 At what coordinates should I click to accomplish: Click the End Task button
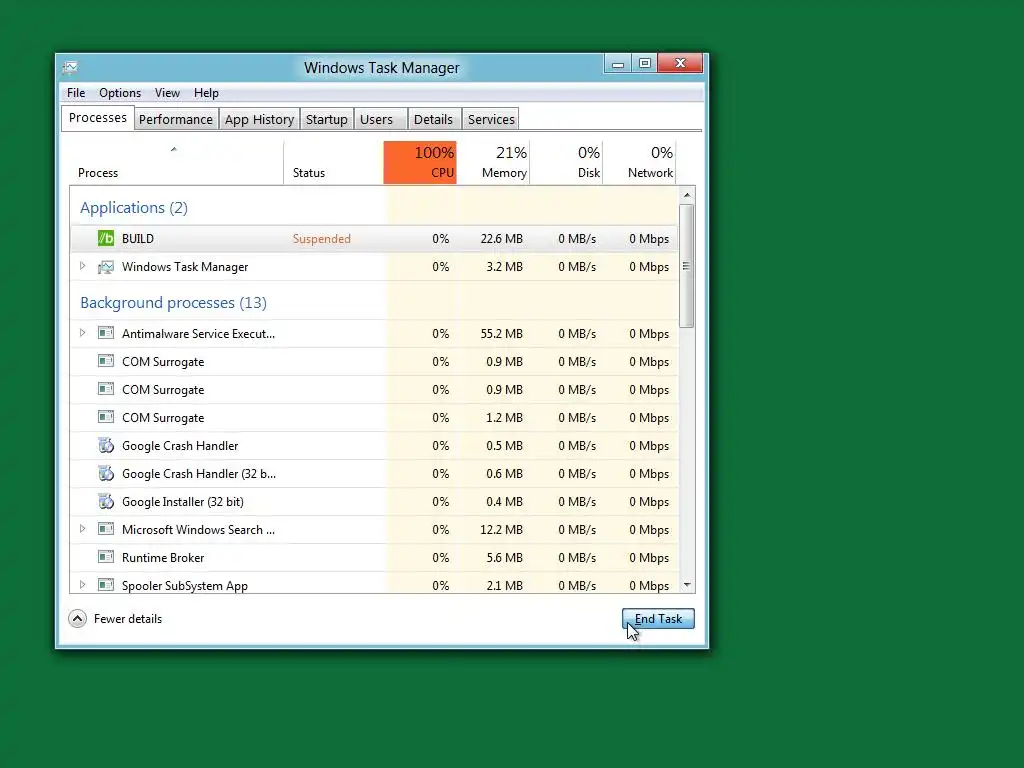[x=658, y=618]
